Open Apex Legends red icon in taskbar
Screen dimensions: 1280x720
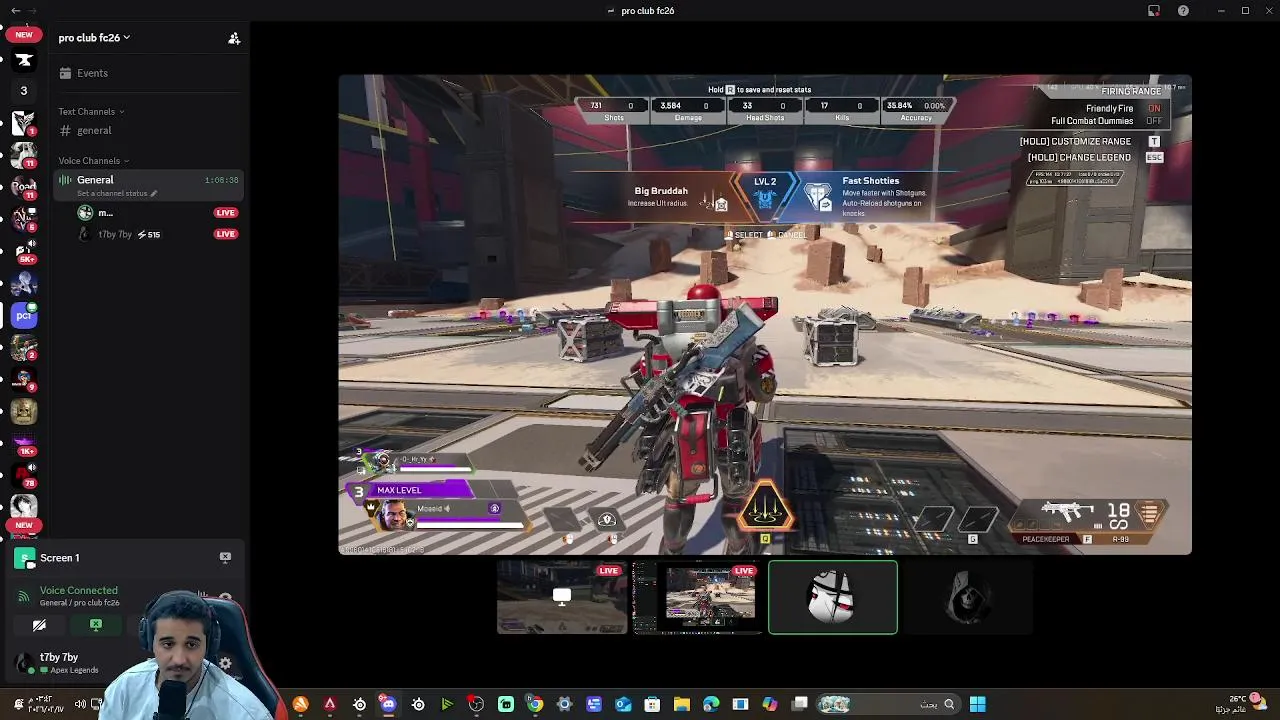330,704
